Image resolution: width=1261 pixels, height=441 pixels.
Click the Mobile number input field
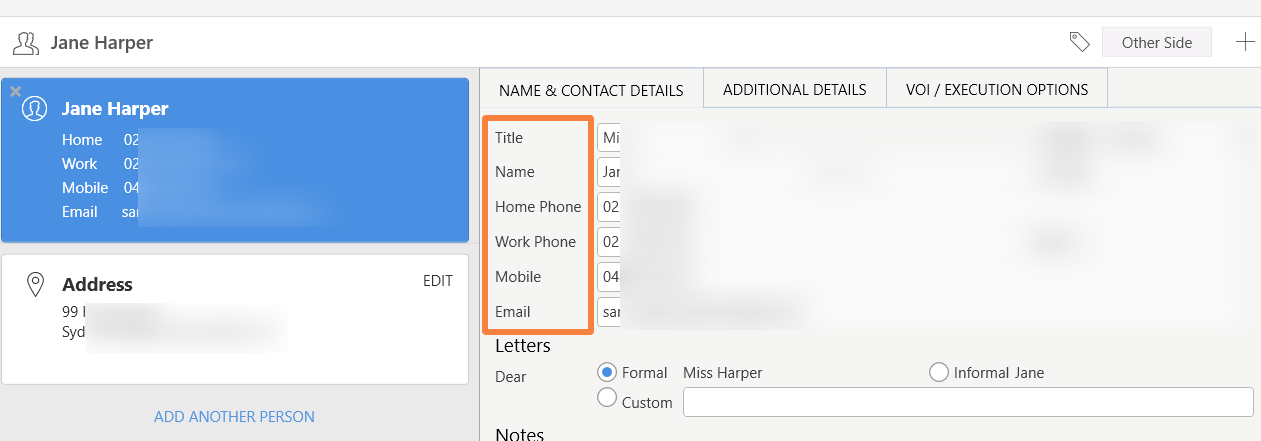coord(609,277)
